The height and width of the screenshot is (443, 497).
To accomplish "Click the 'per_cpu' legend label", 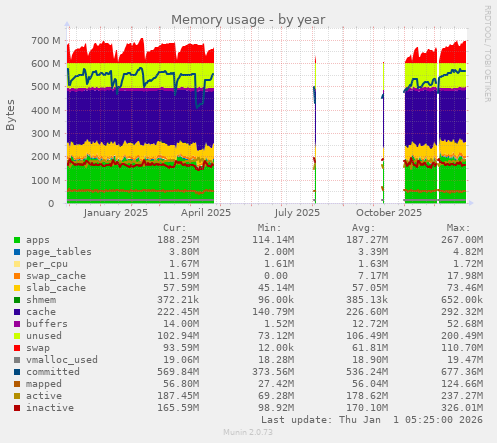I will click(47, 264).
